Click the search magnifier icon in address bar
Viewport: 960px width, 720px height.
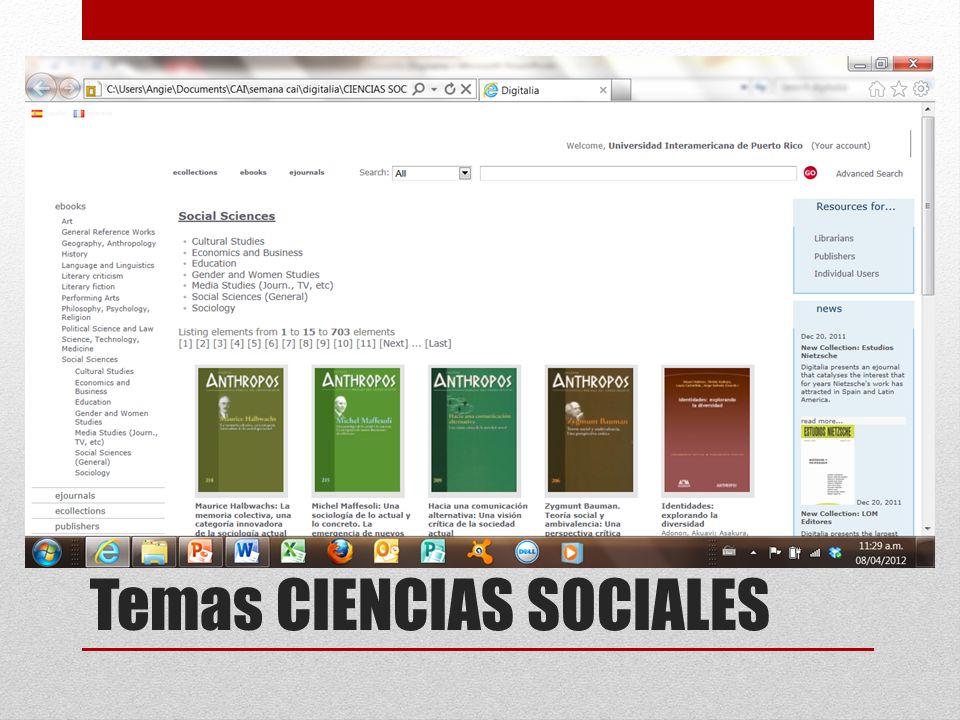click(419, 89)
